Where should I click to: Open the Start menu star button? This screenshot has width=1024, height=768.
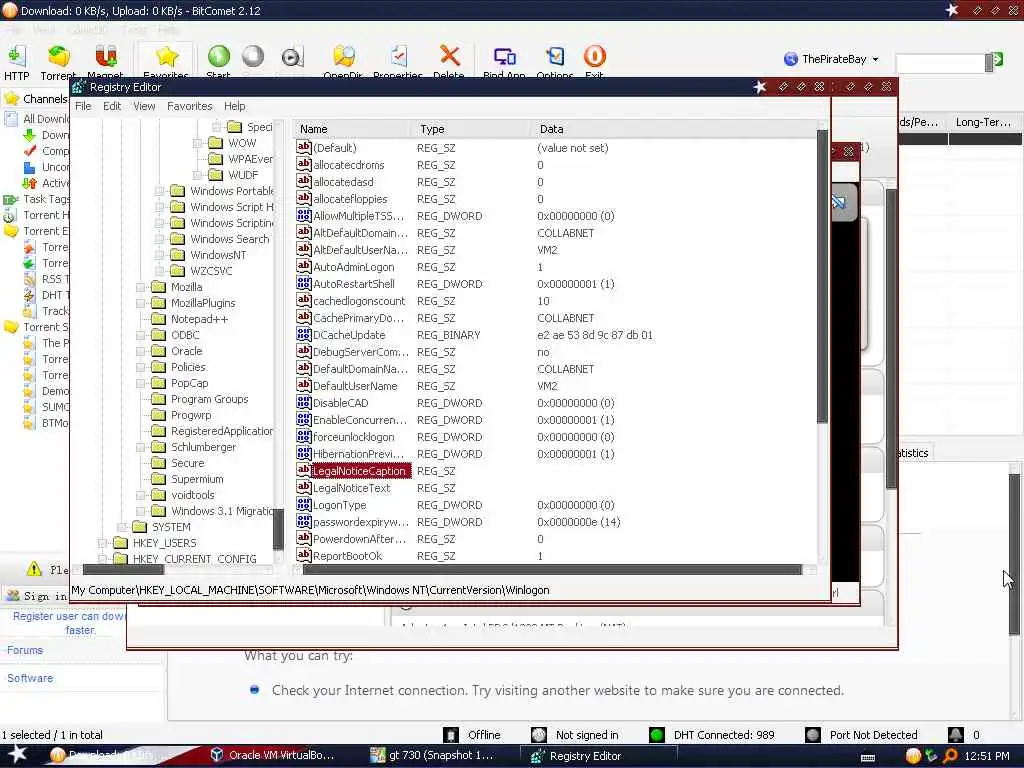tap(16, 755)
